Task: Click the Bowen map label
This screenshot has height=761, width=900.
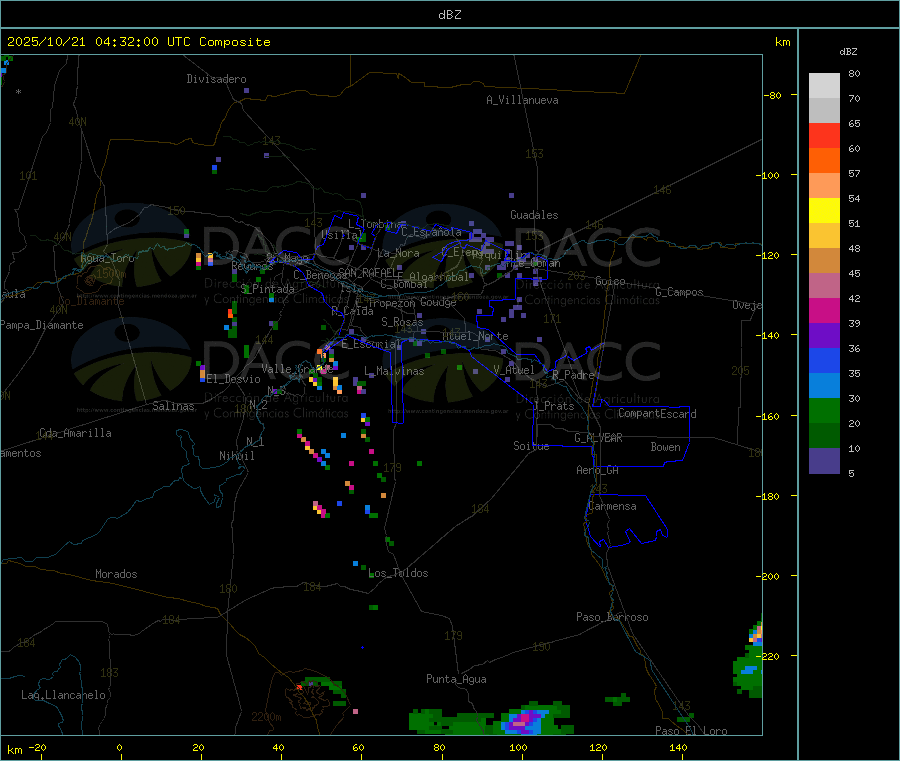Action: [665, 447]
